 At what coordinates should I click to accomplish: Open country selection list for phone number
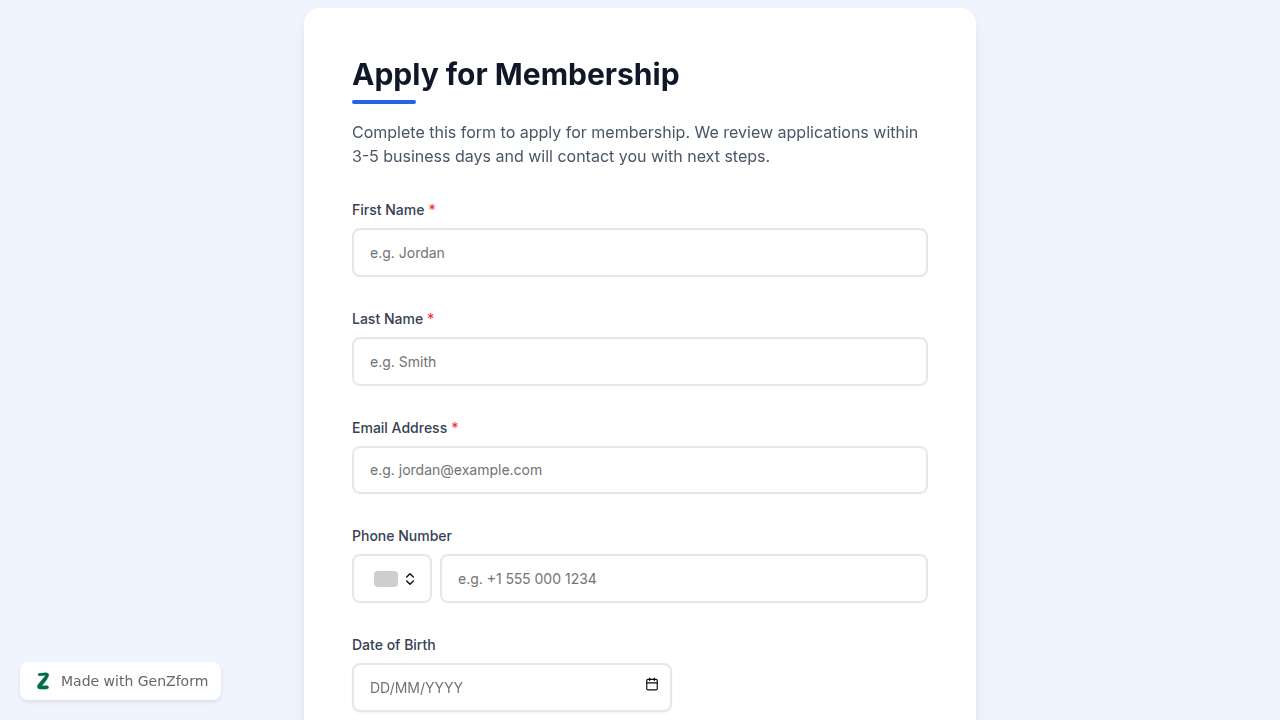click(x=391, y=578)
